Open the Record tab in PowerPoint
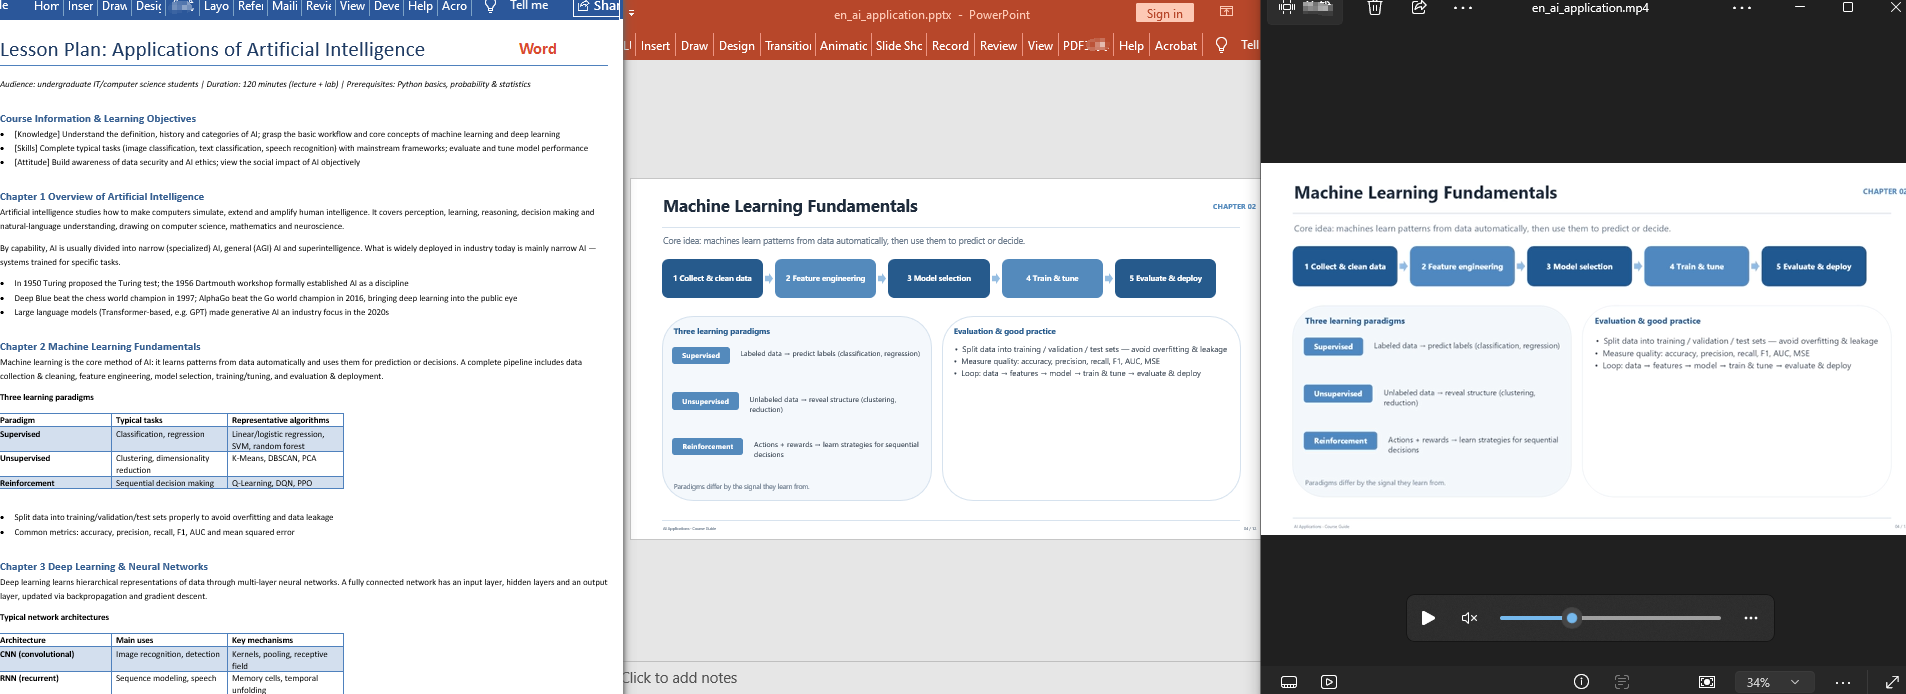 (950, 45)
